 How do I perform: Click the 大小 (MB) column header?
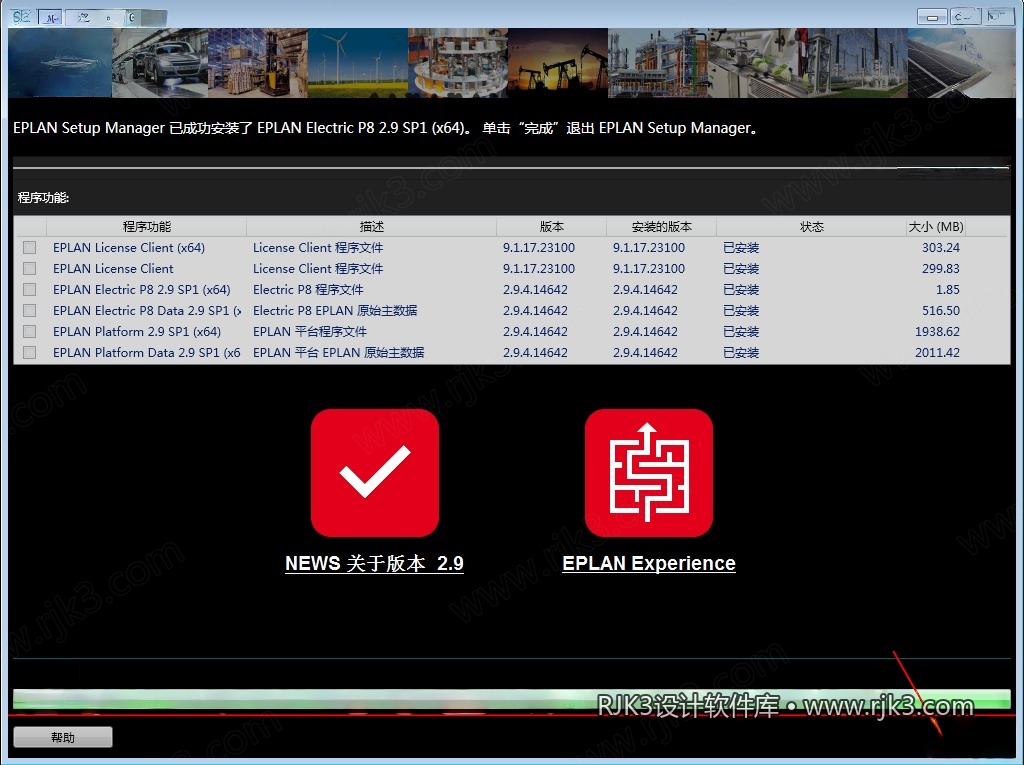pos(936,227)
